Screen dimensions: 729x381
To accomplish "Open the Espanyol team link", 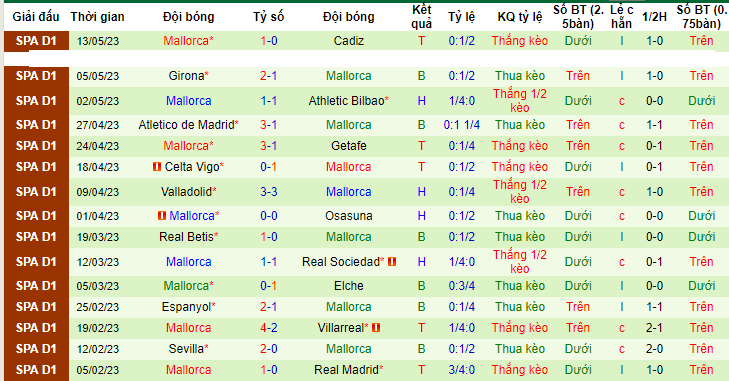I will pos(186,307).
